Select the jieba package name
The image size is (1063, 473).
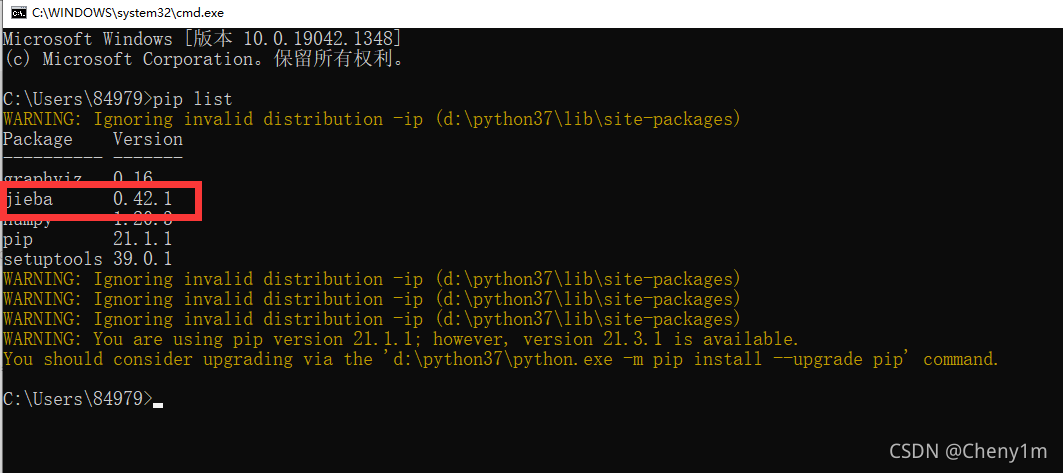pyautogui.click(x=28, y=199)
